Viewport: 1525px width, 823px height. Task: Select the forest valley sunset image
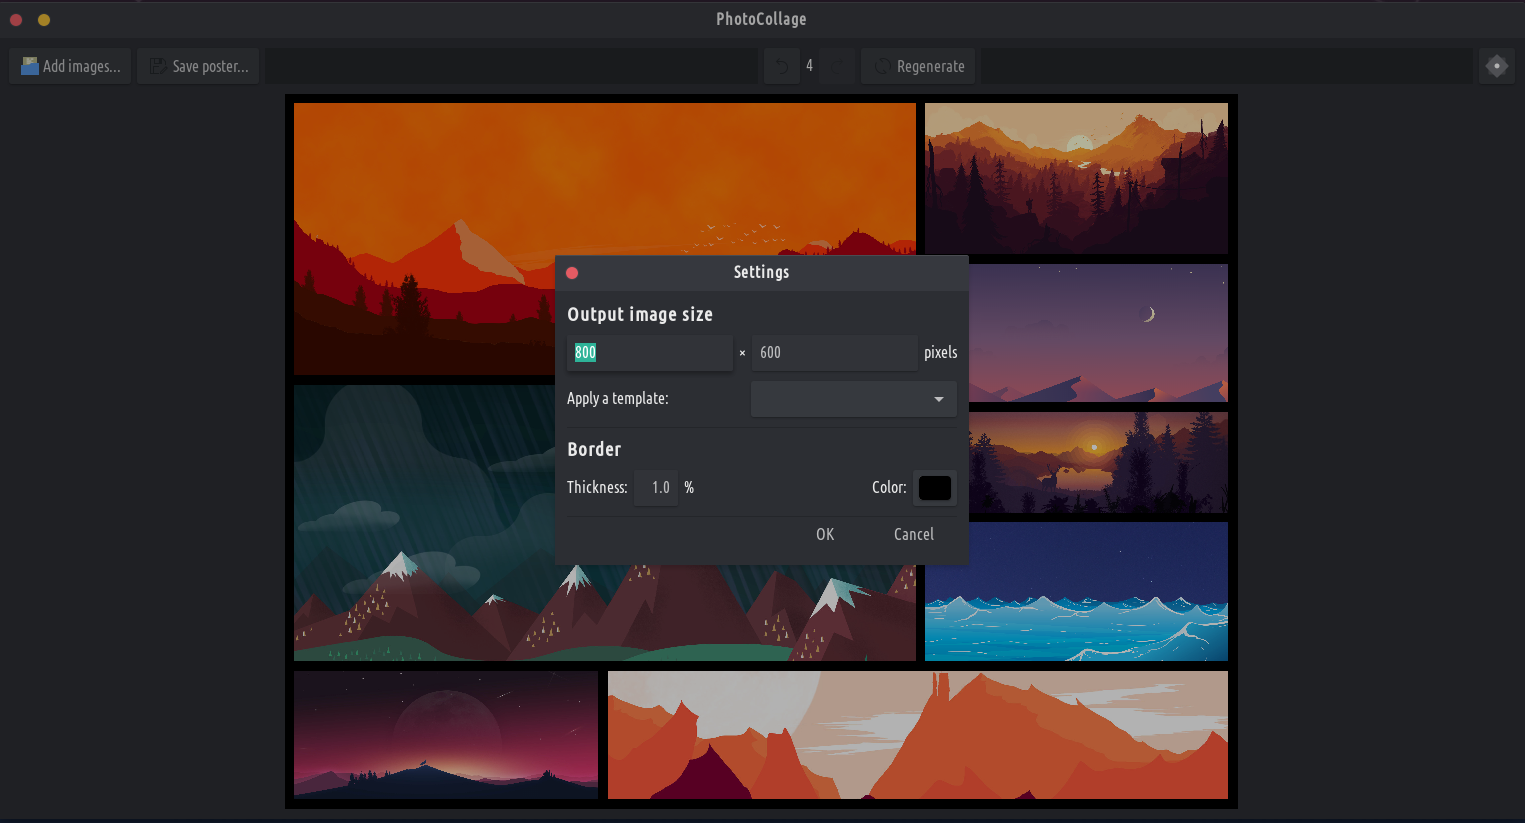[1076, 178]
